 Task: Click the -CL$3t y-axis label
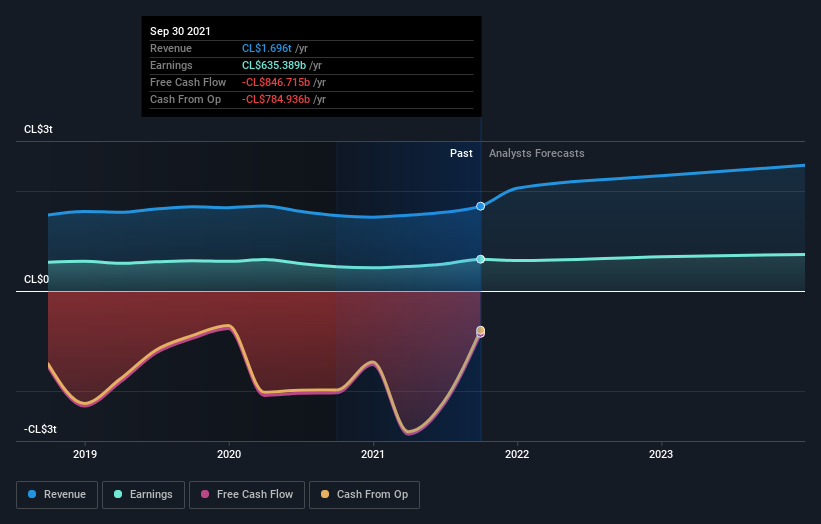coord(40,429)
